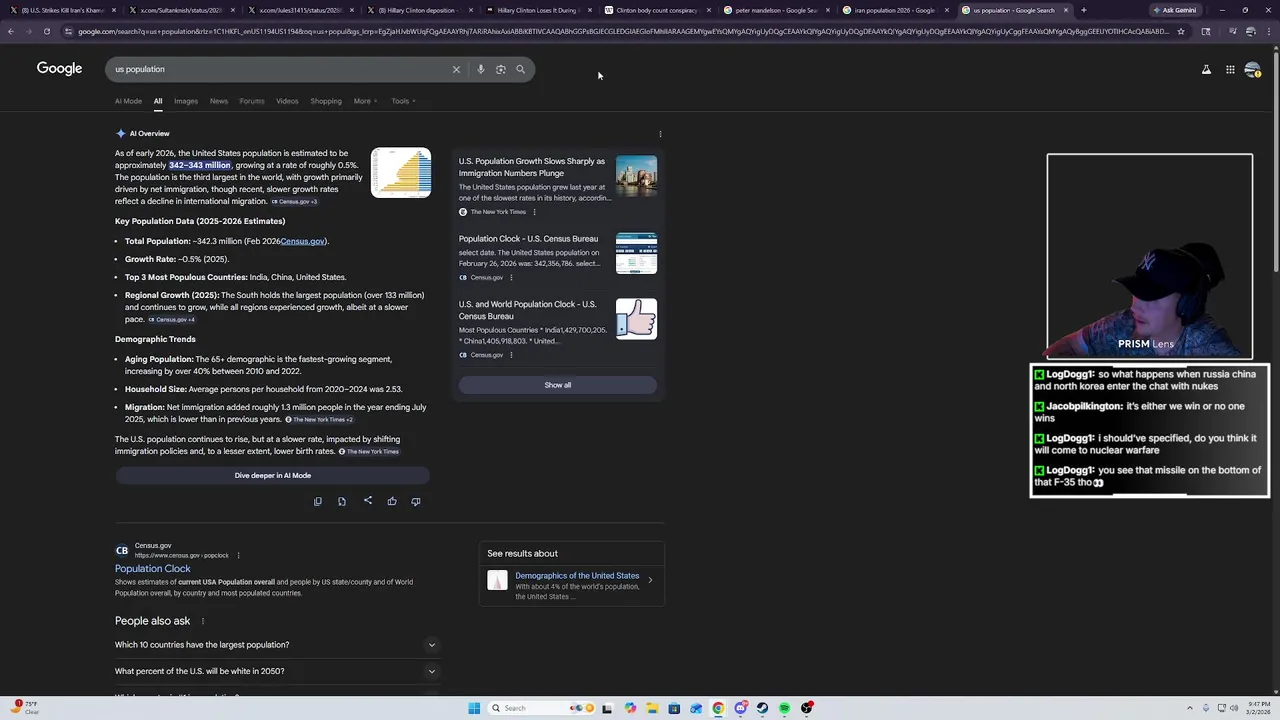
Task: Switch to AI Mode tab
Action: click(128, 101)
